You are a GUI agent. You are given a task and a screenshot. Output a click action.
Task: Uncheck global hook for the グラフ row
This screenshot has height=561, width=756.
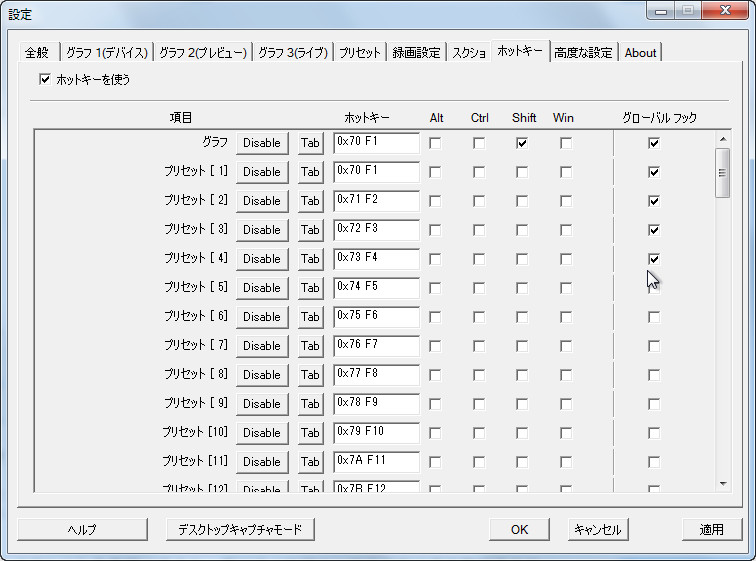click(654, 143)
